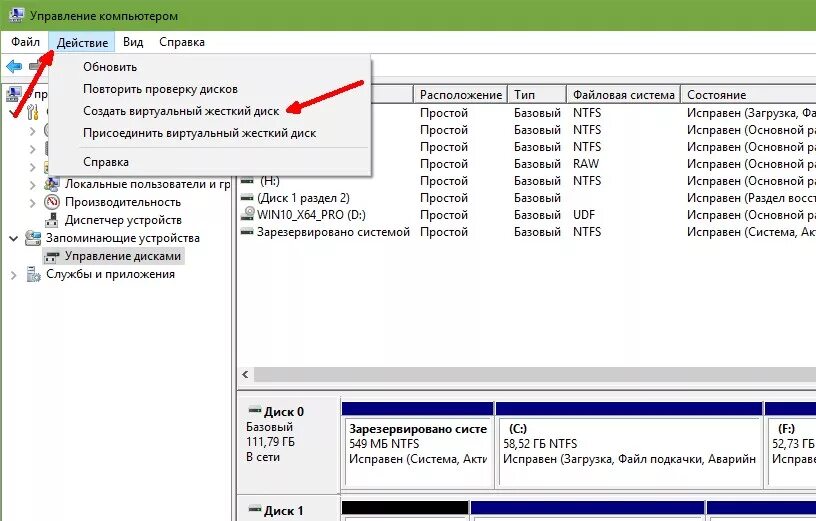Choose Обновить from the menu
The image size is (816, 521).
pyautogui.click(x=110, y=67)
